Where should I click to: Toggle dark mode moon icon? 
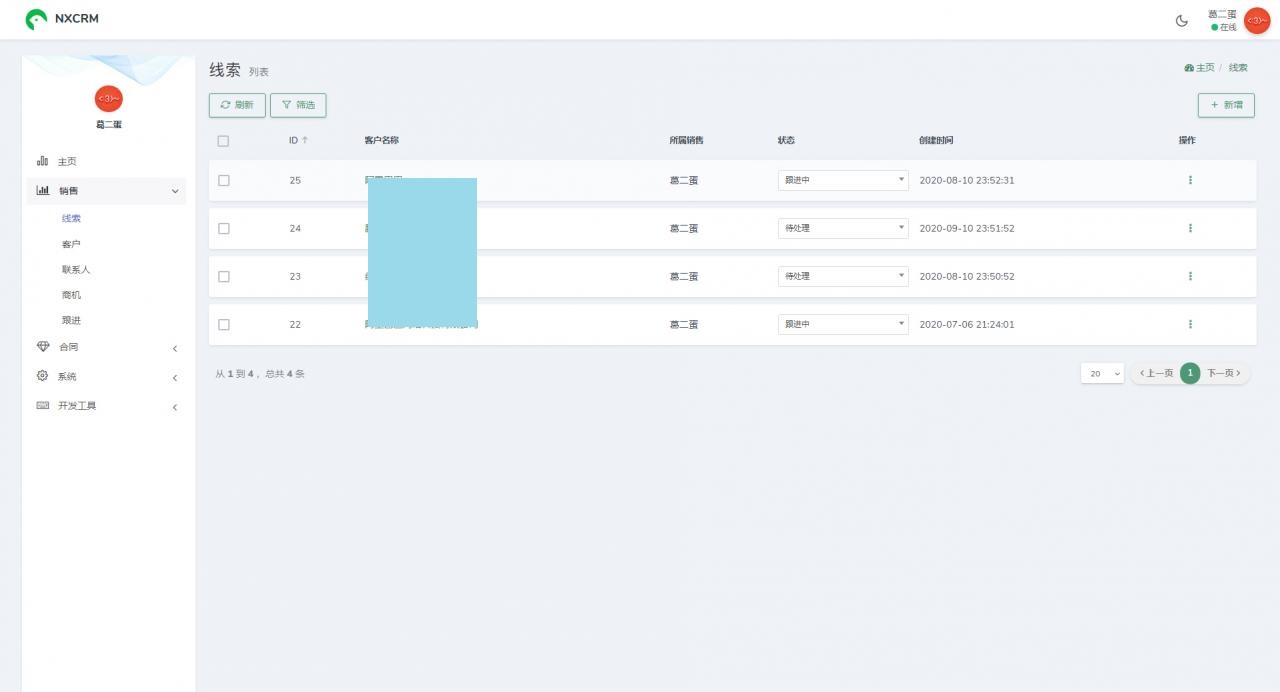1181,20
